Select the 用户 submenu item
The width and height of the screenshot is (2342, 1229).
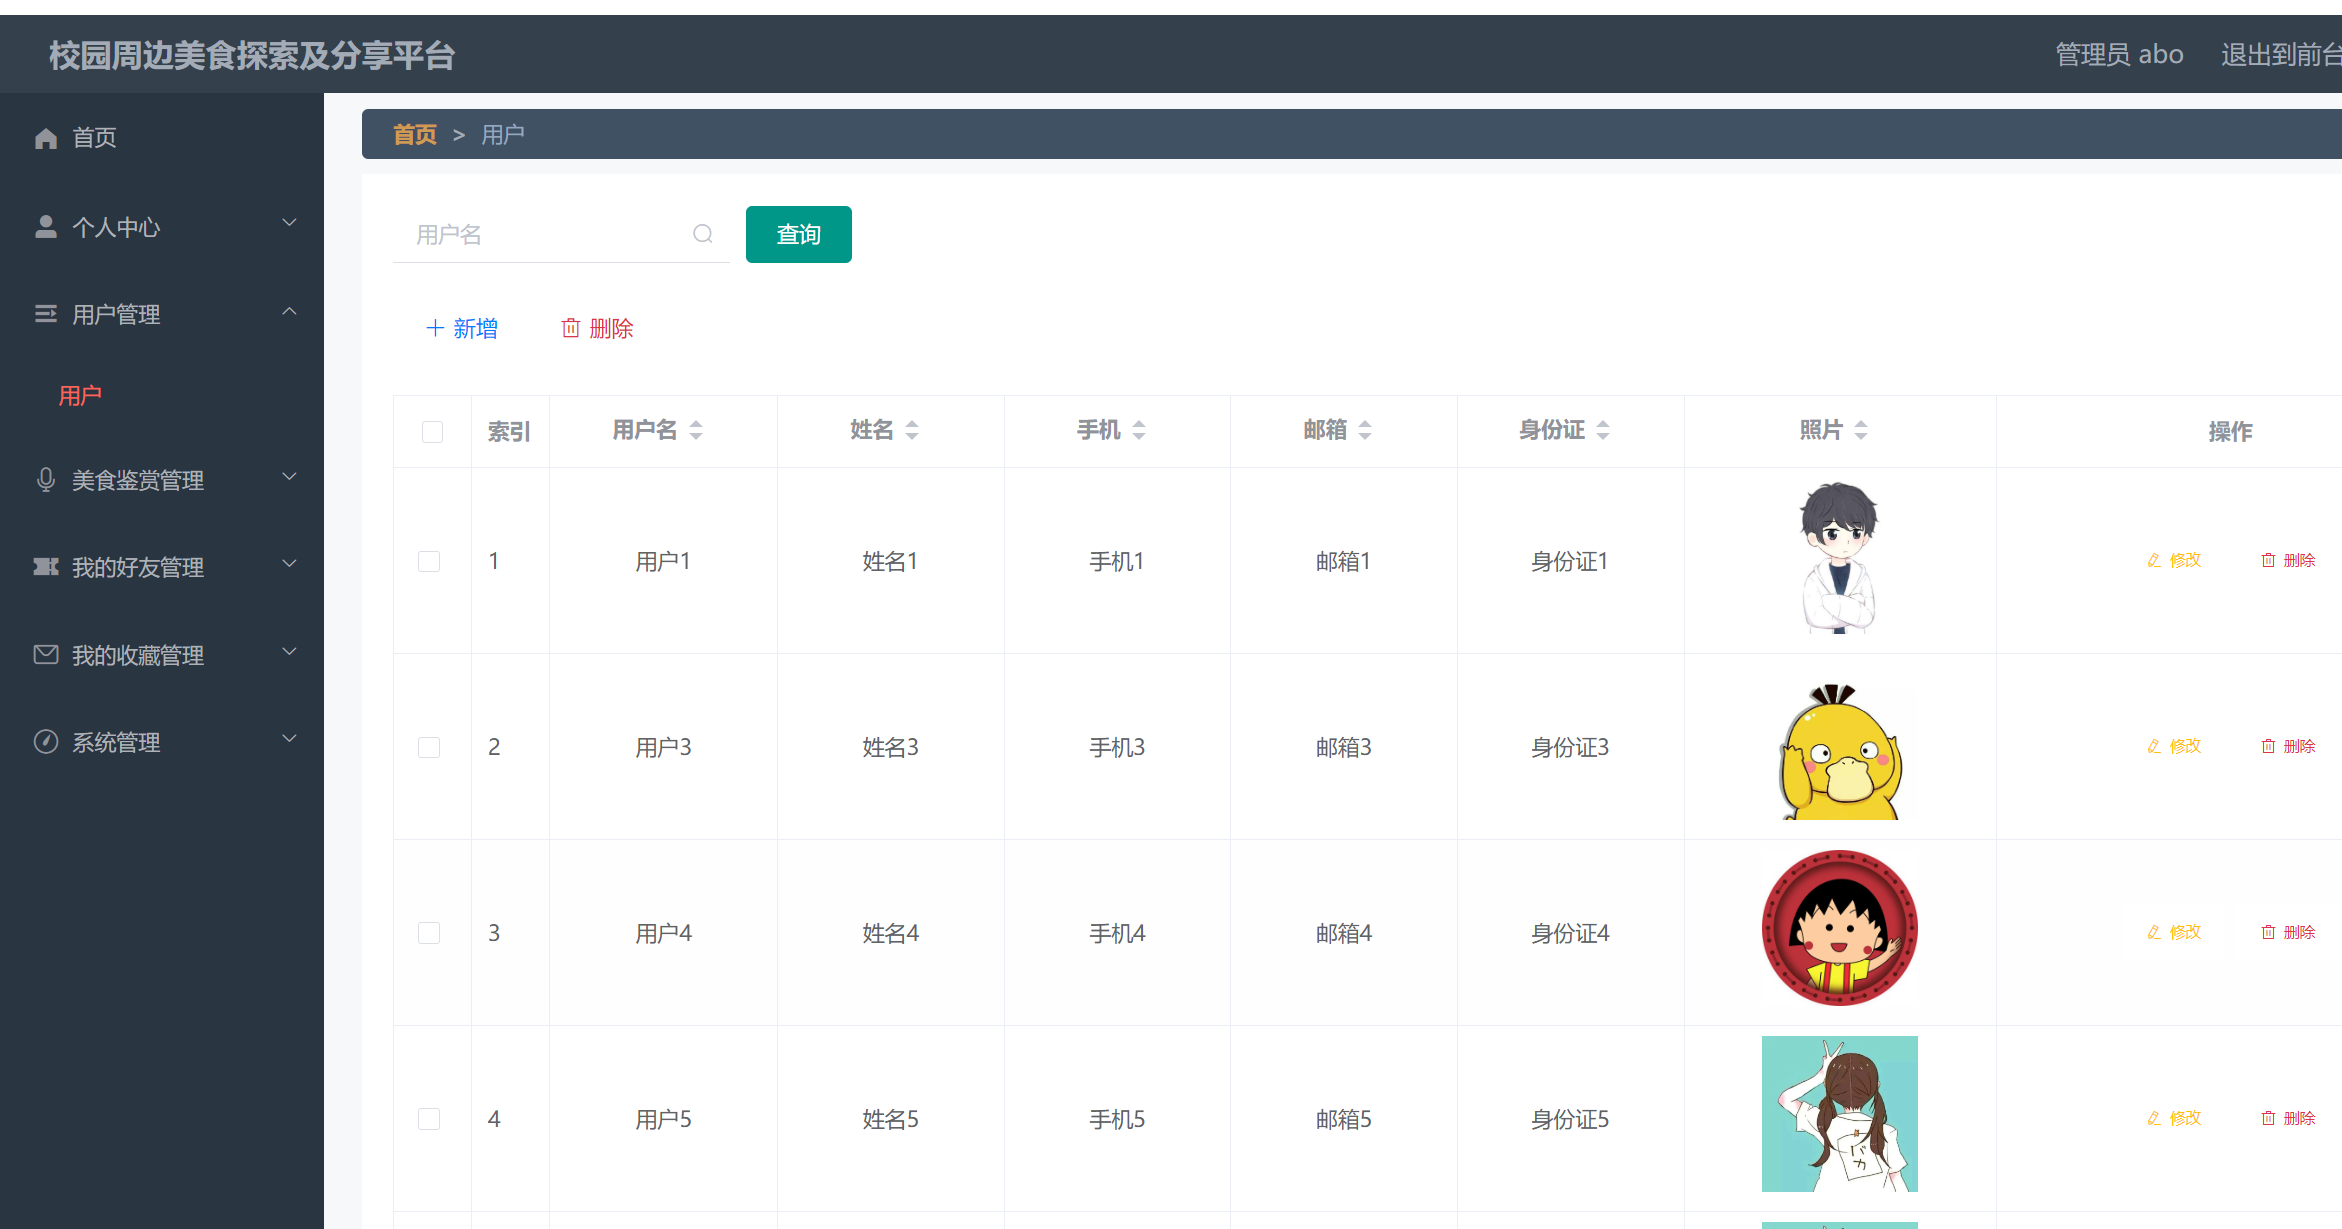80,396
